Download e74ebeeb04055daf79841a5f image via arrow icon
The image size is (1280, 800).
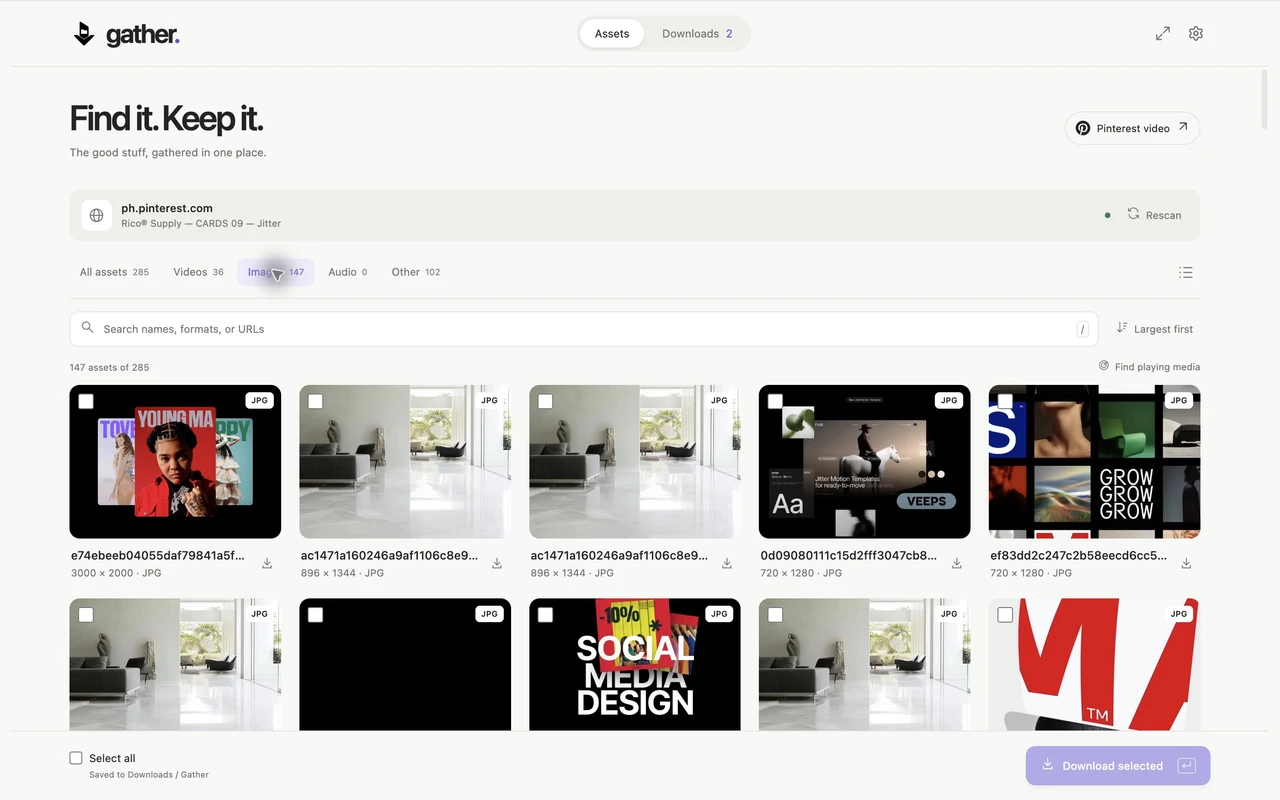click(267, 564)
